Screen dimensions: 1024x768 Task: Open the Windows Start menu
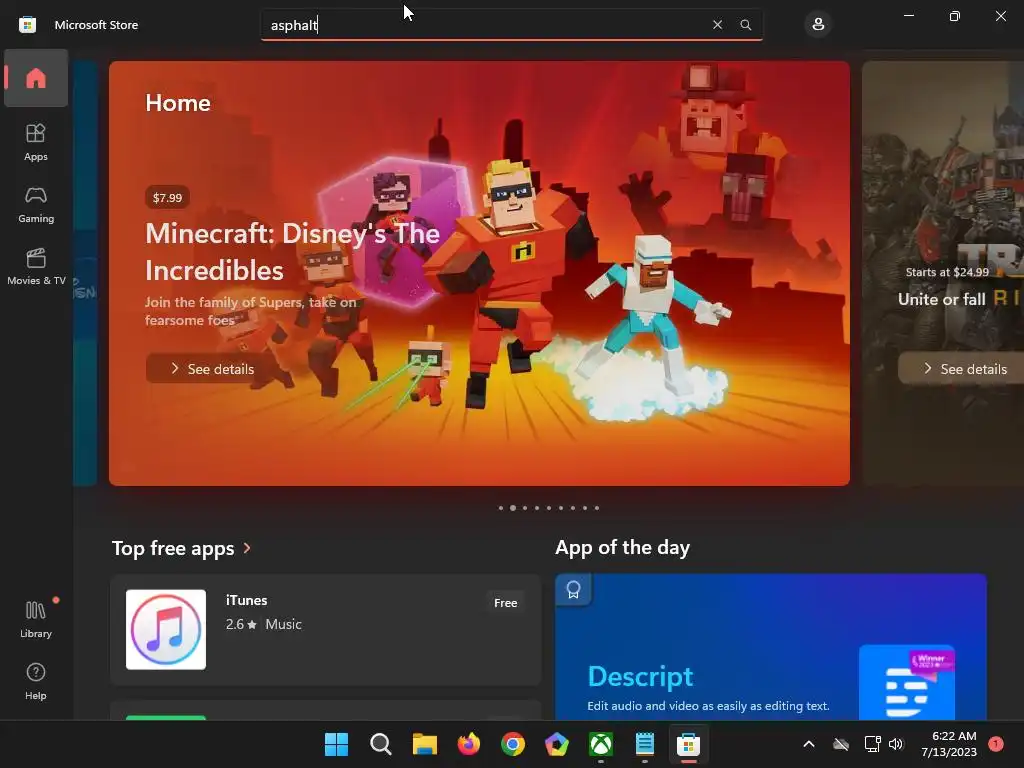click(x=336, y=744)
